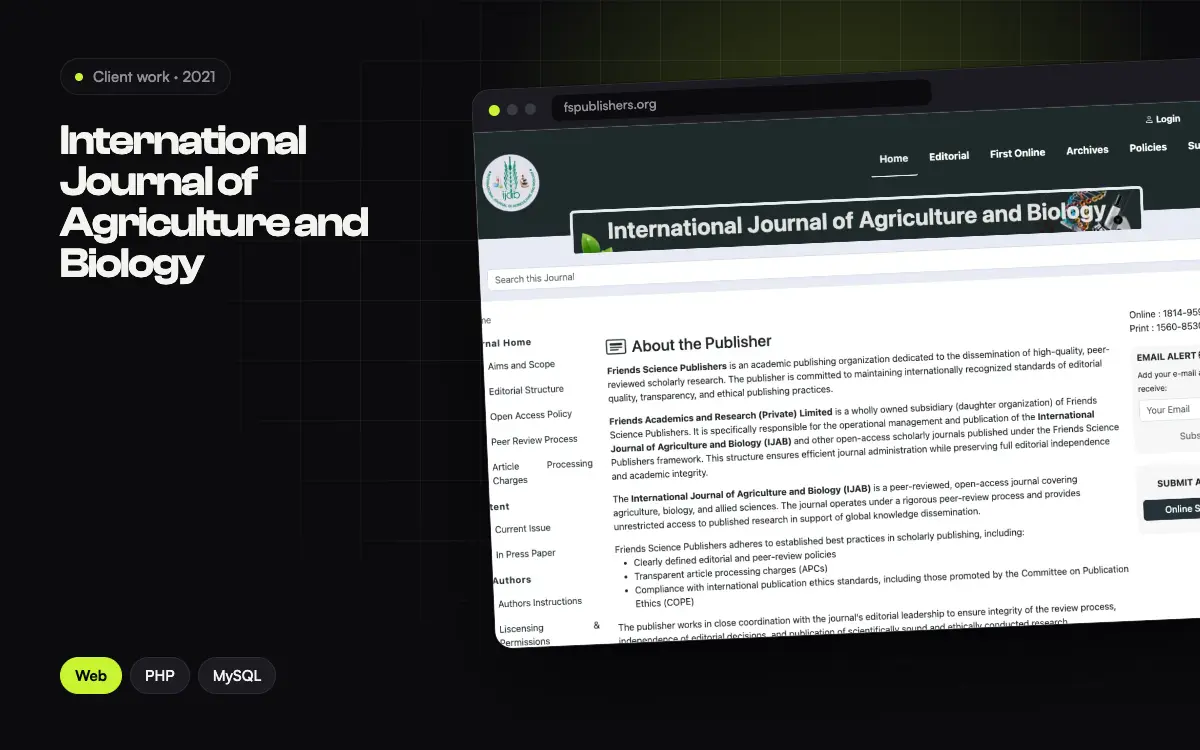Open Peer Review Process sidebar link
Screen dimensions: 1200x750
click(534, 440)
